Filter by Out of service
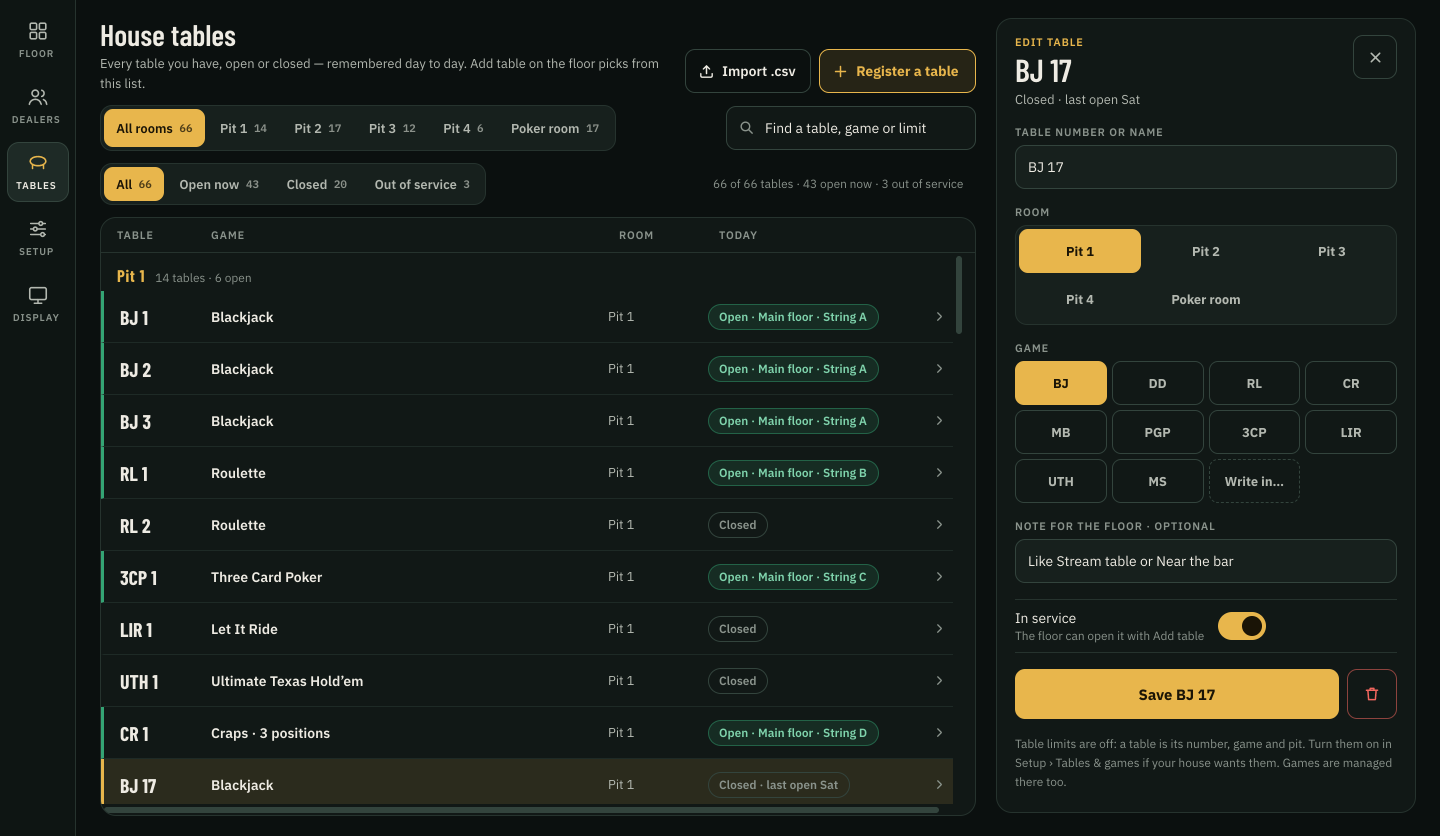This screenshot has width=1440, height=836. tap(422, 184)
